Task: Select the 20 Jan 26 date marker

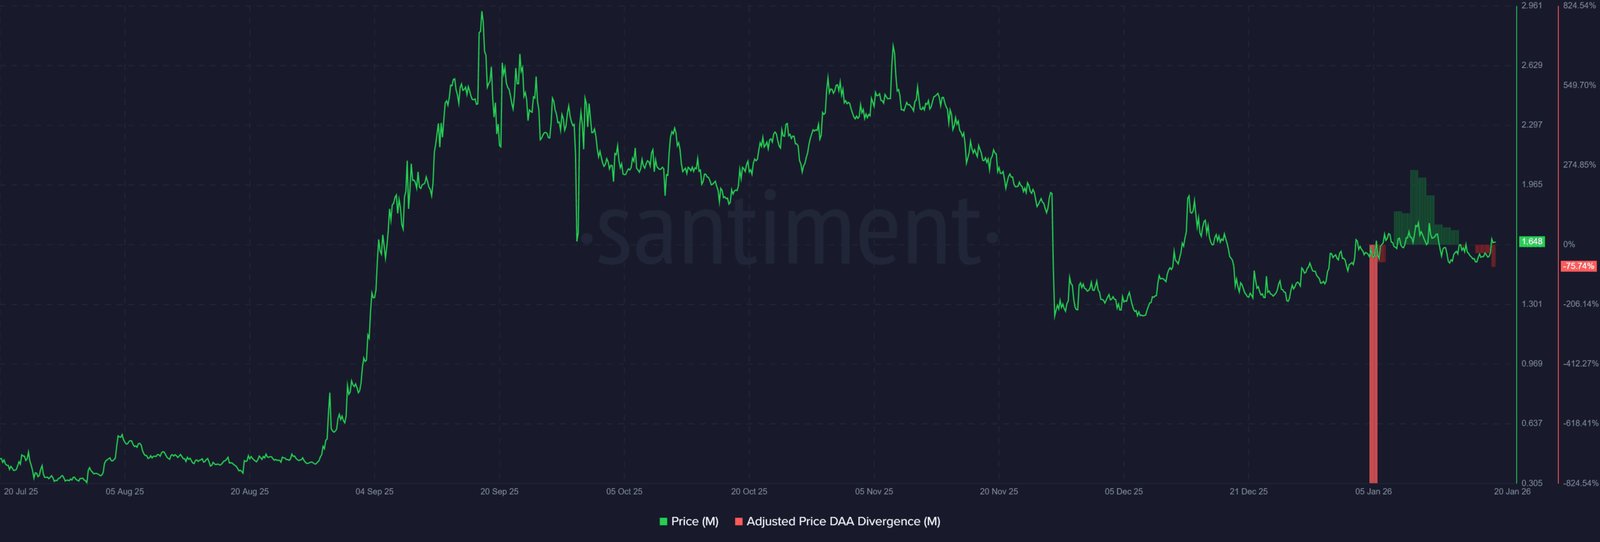Action: (x=1512, y=492)
